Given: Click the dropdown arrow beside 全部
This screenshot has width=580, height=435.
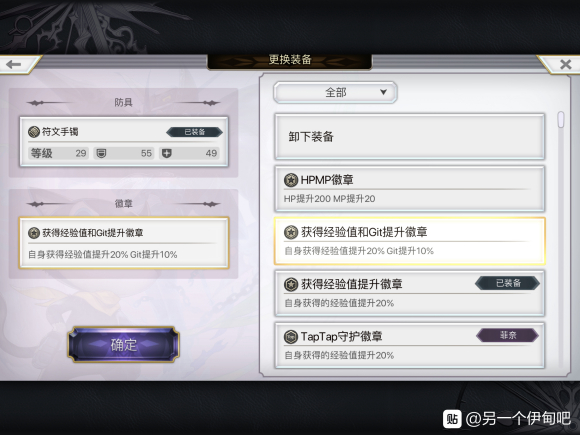Looking at the screenshot, I should (383, 92).
